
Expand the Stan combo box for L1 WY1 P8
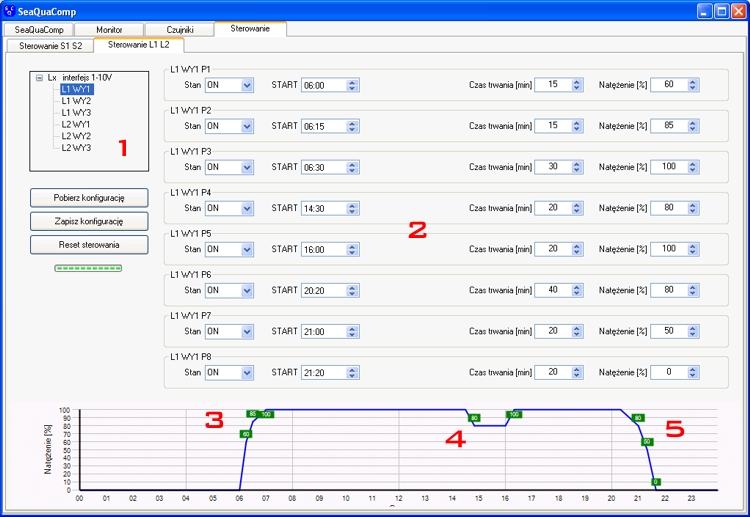[x=246, y=372]
